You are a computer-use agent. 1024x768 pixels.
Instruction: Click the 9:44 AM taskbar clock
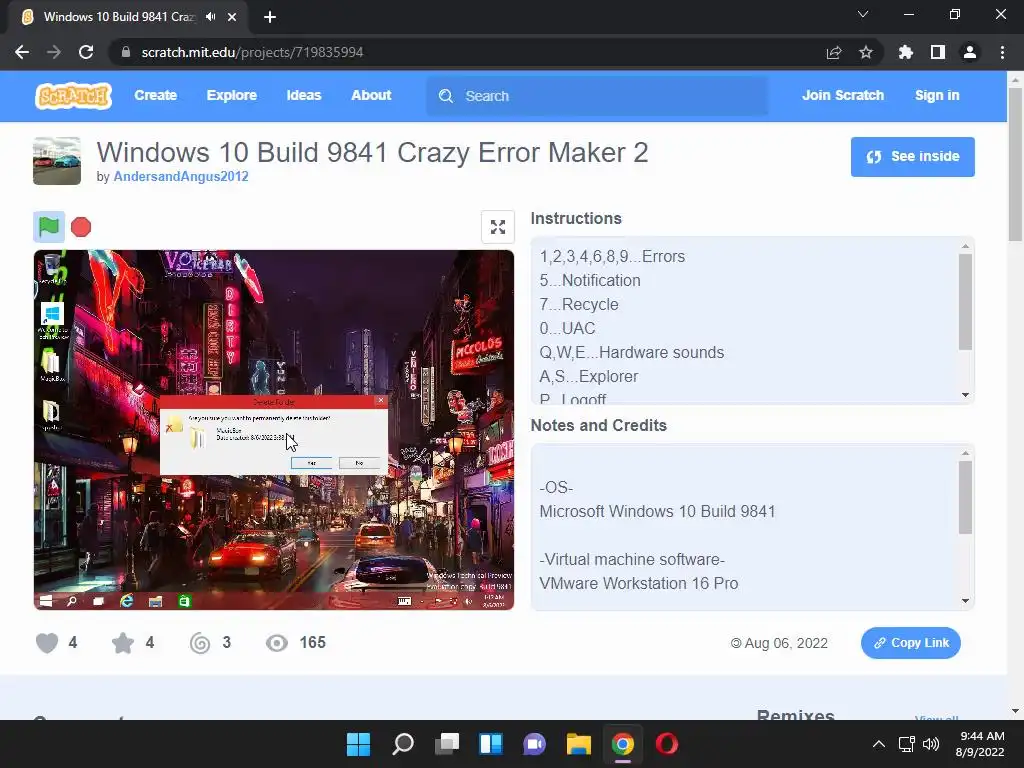pyautogui.click(x=982, y=736)
